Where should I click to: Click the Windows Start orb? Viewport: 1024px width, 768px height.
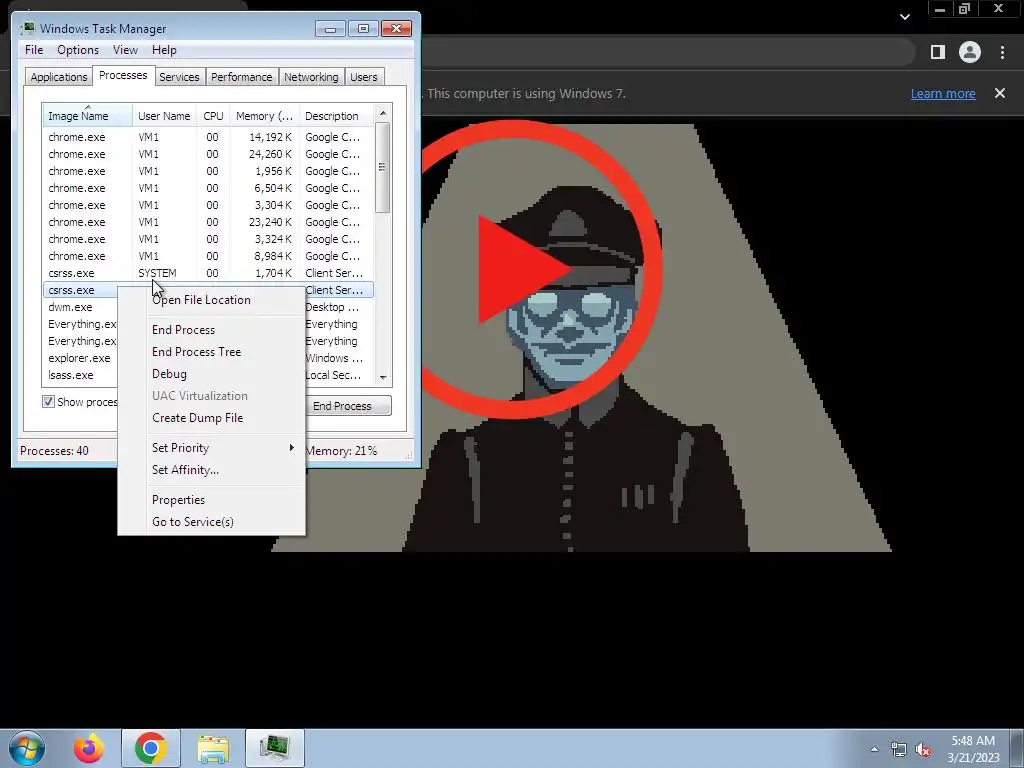pyautogui.click(x=27, y=748)
